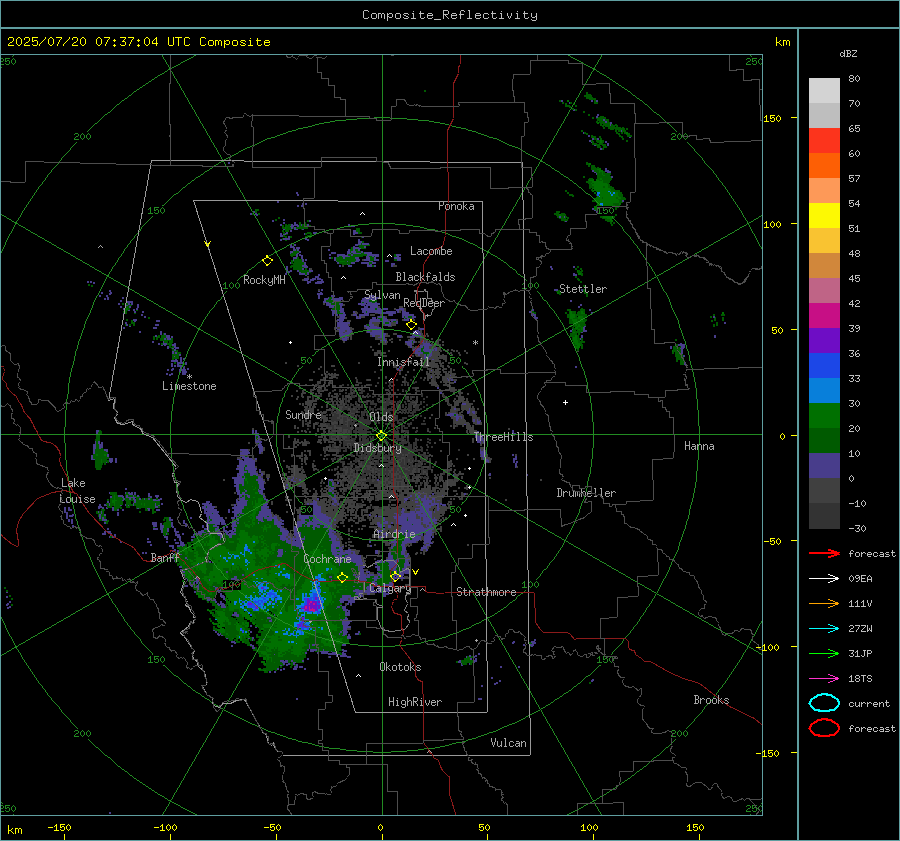Click the 30 dBZ light blue swatch
The height and width of the screenshot is (841, 900).
pyautogui.click(x=824, y=390)
